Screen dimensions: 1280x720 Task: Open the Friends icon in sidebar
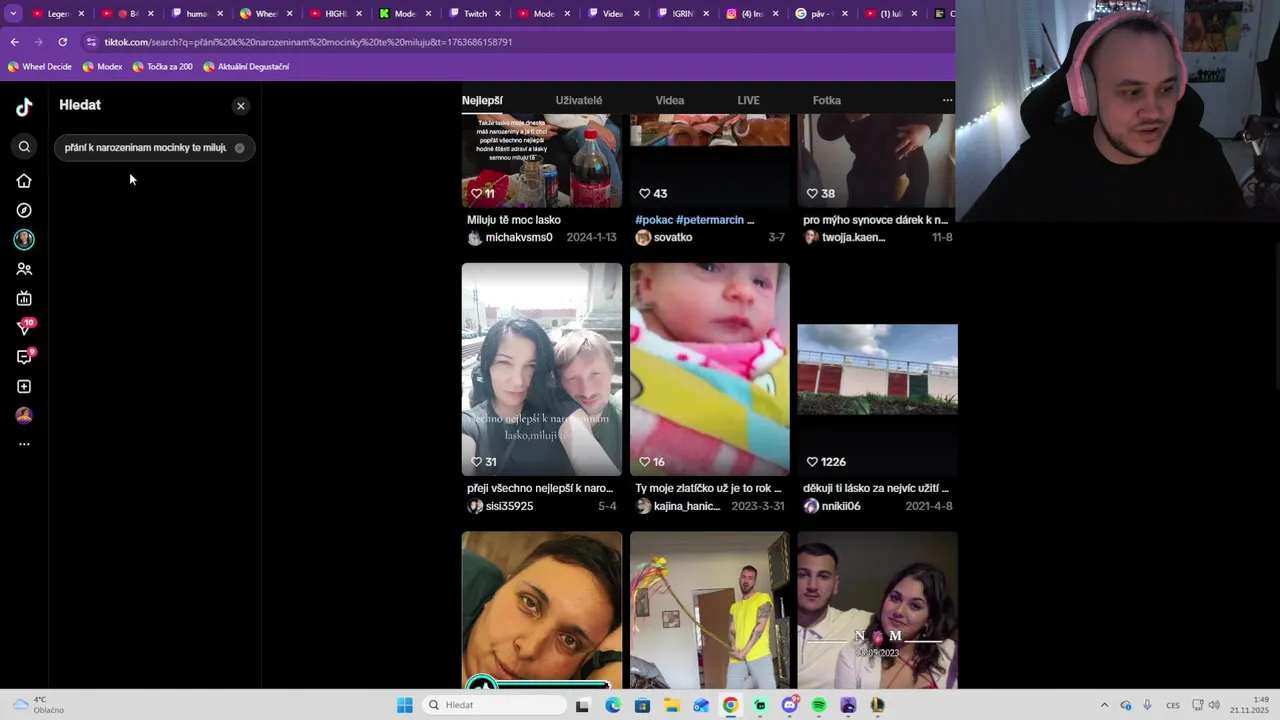tap(24, 269)
